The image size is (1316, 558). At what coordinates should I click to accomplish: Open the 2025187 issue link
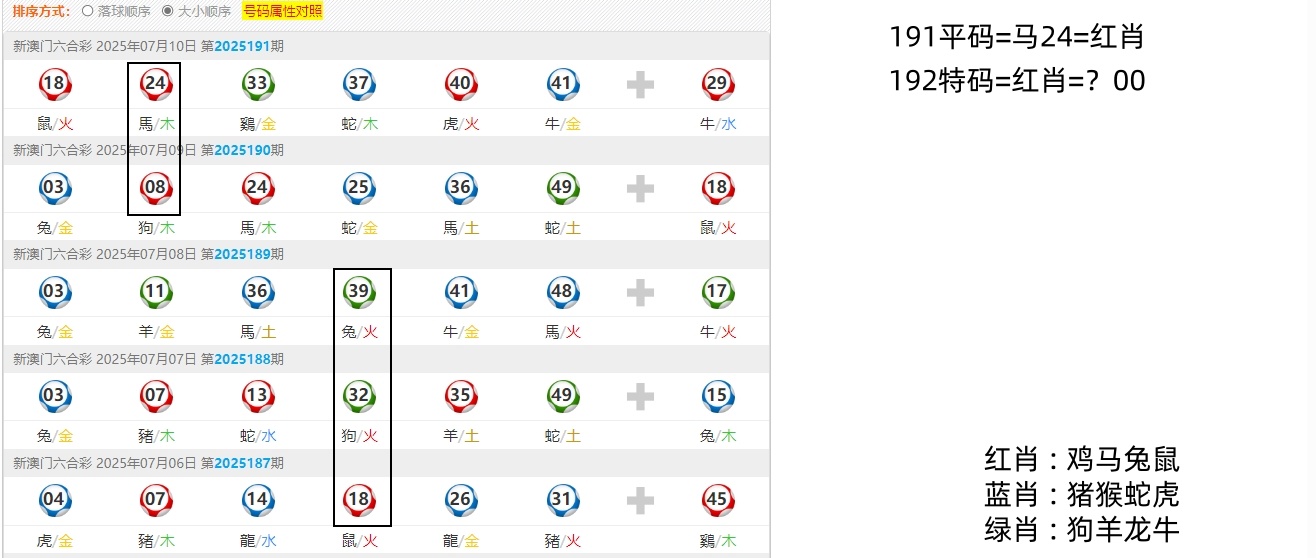click(241, 463)
